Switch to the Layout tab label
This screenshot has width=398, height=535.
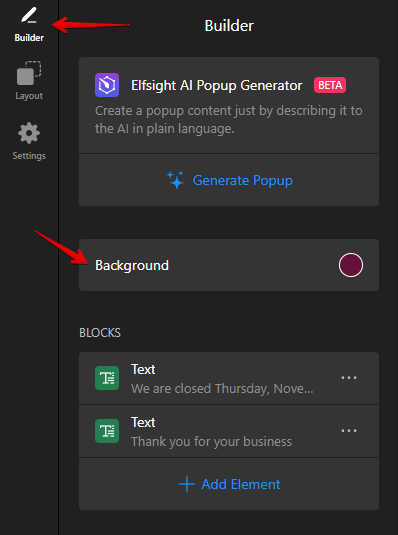tap(29, 96)
